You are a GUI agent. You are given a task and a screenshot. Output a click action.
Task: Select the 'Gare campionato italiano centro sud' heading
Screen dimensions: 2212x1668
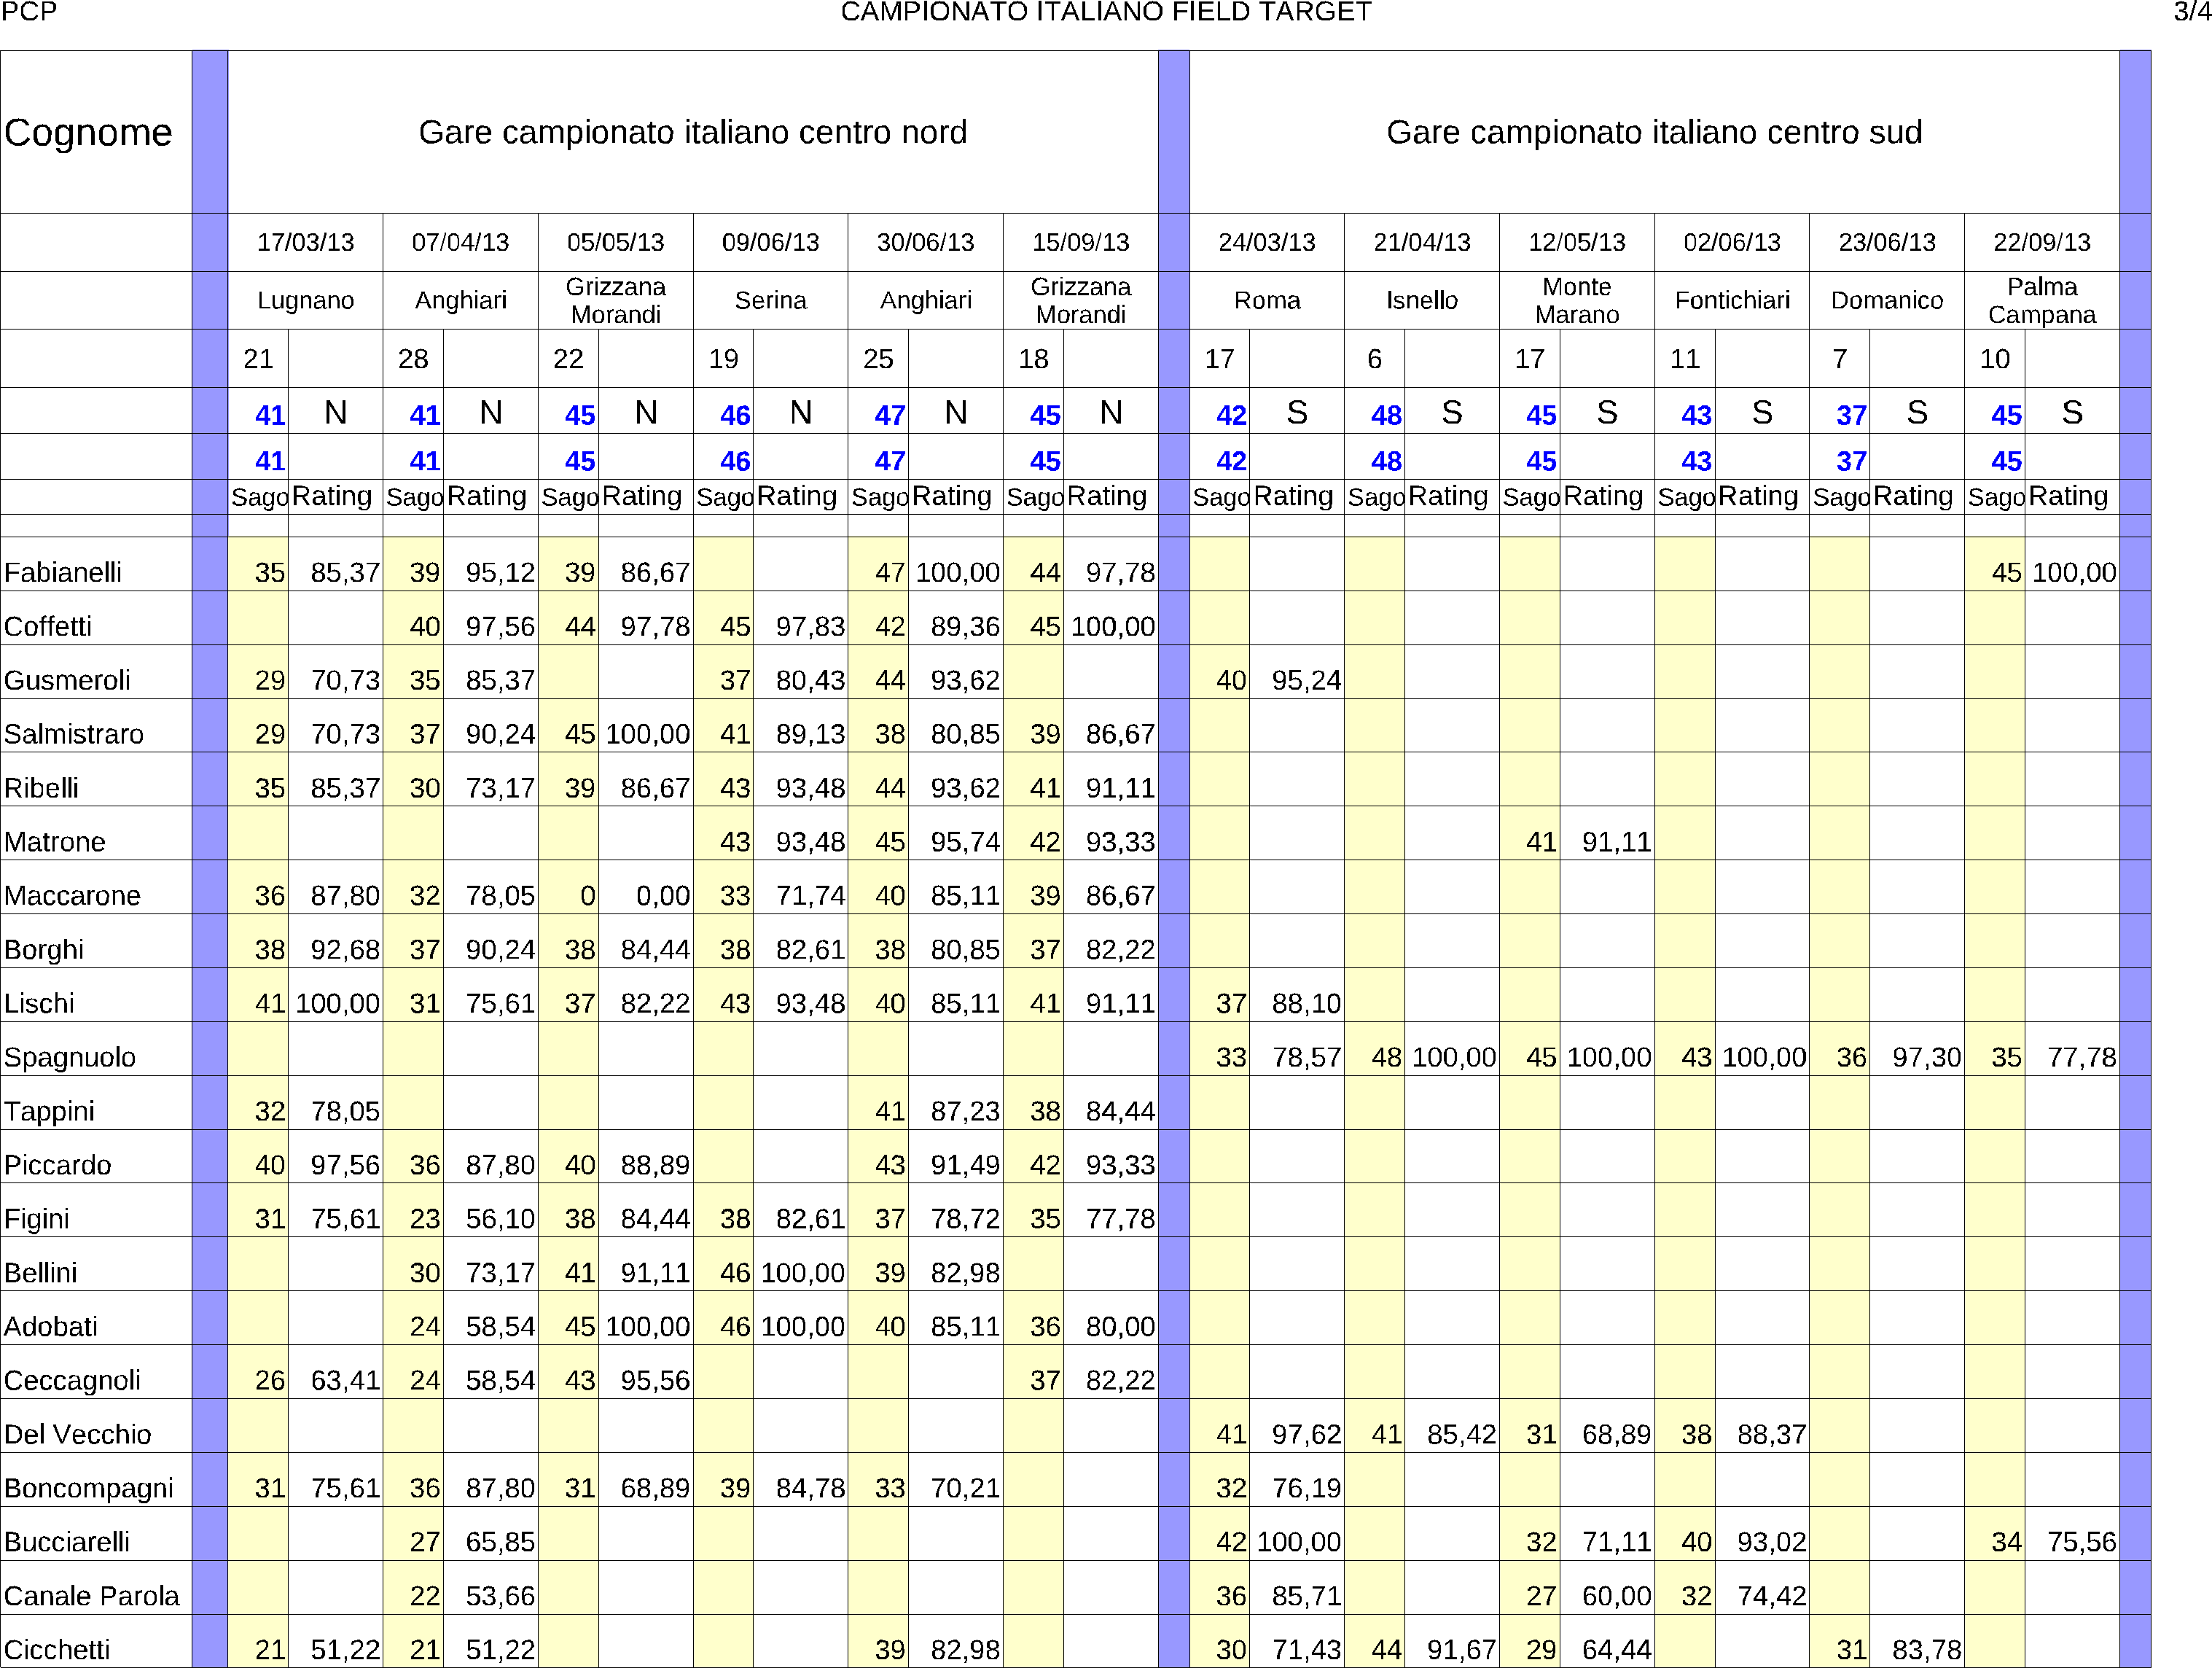1654,132
